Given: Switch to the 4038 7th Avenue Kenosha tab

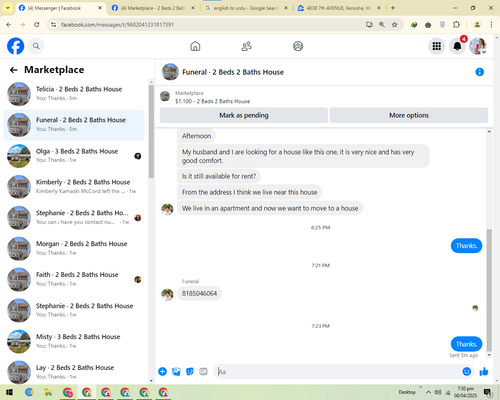Looking at the screenshot, I should click(339, 8).
